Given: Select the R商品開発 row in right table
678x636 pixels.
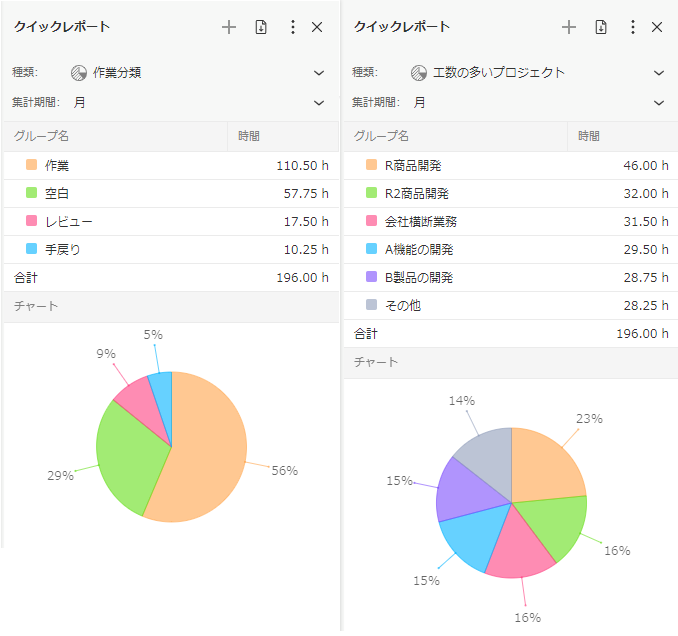Looking at the screenshot, I should click(x=510, y=165).
